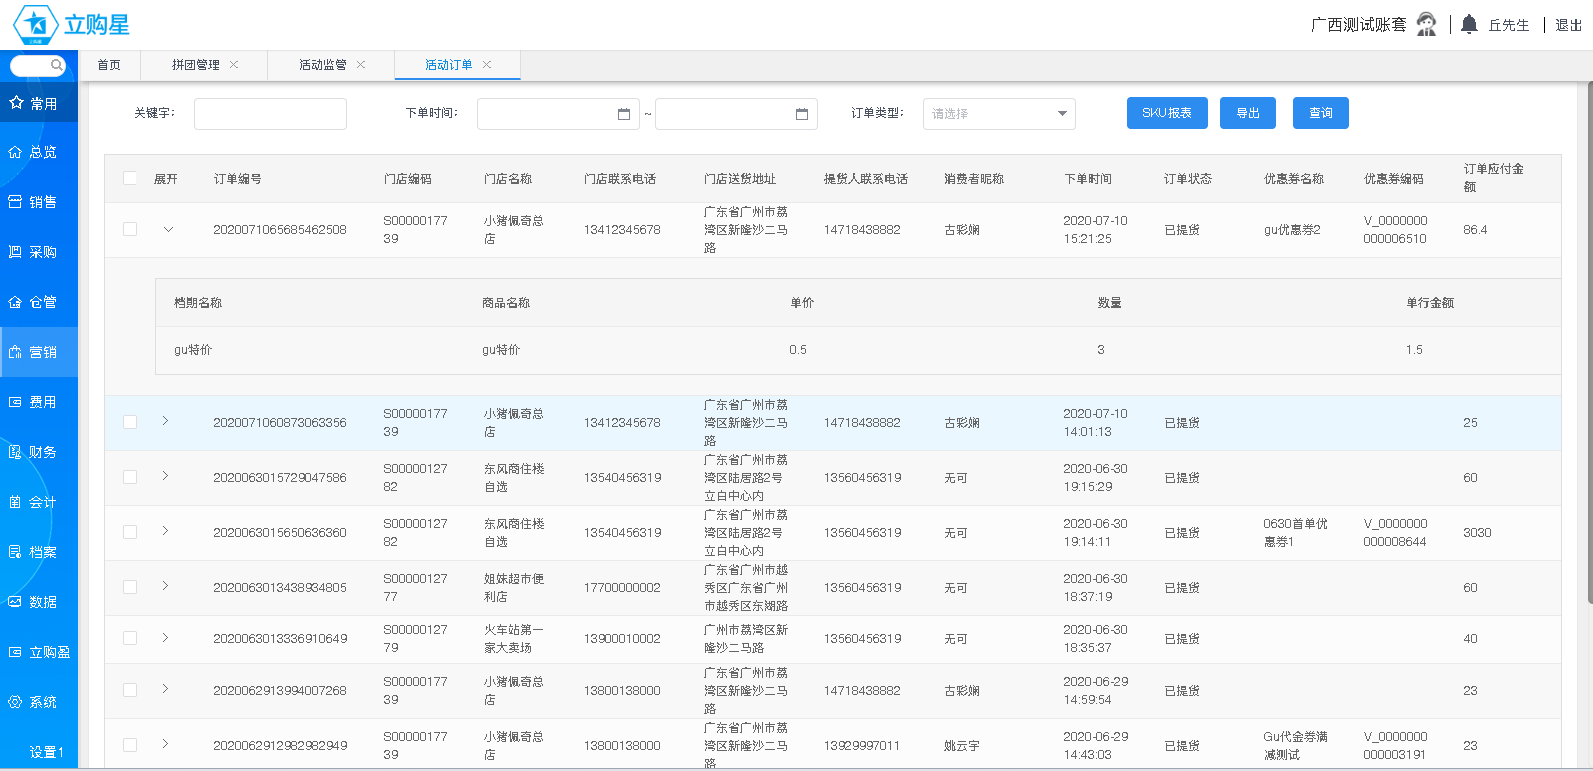Click the search magnifier in sidebar
The height and width of the screenshot is (771, 1593).
(x=57, y=66)
